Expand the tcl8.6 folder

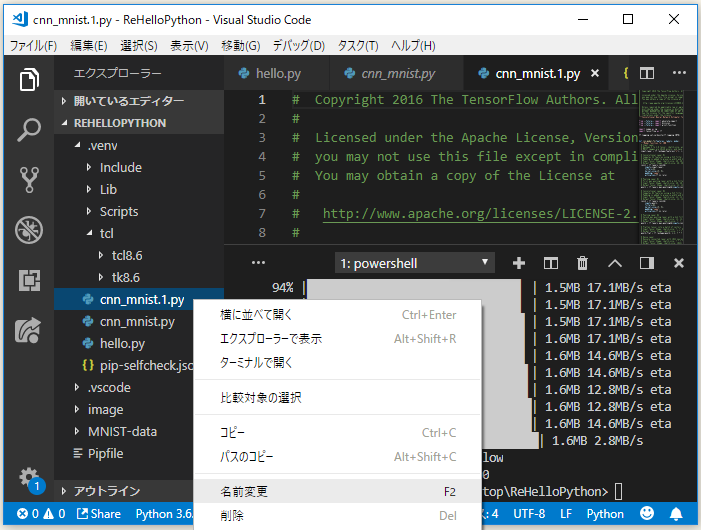(139, 255)
